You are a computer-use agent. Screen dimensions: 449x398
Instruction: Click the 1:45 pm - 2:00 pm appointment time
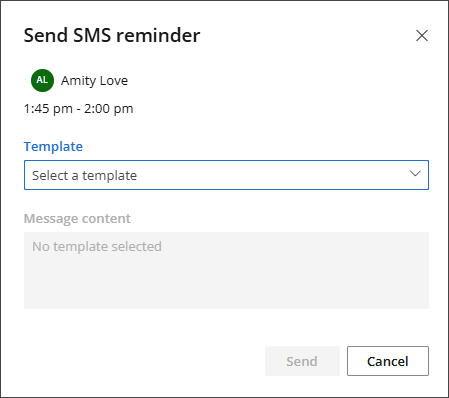(79, 109)
